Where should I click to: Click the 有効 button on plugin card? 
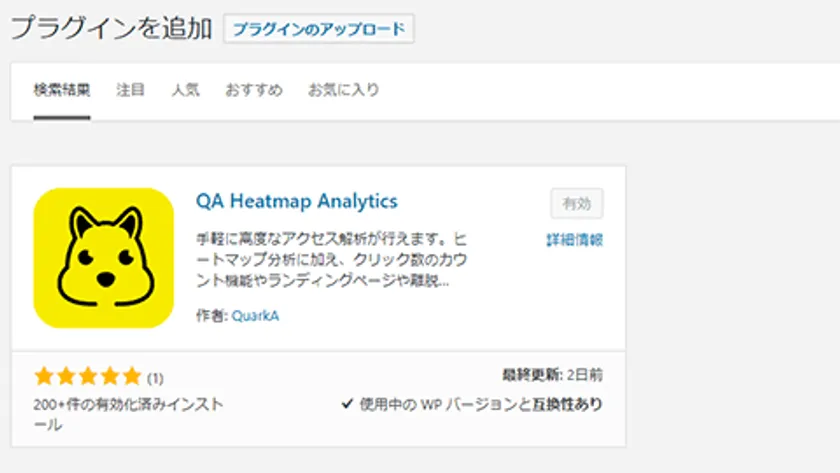click(577, 203)
